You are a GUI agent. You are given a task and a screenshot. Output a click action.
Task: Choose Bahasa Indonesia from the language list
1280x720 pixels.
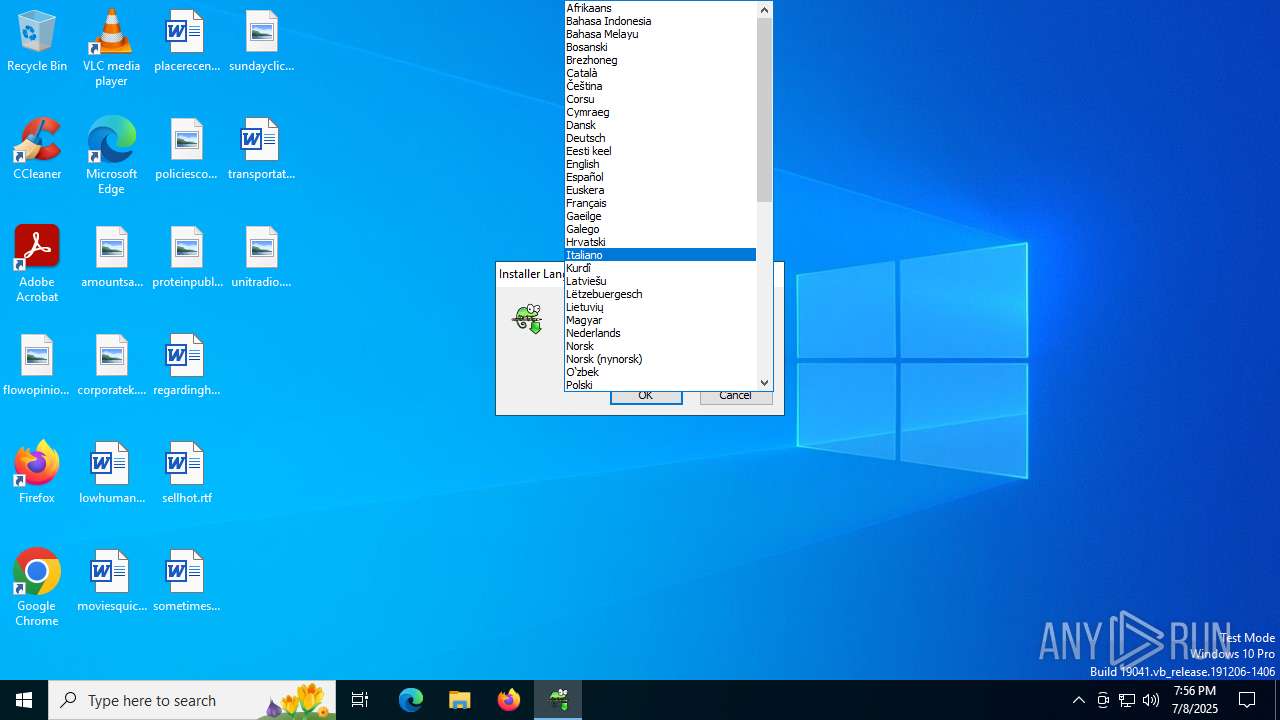coord(660,21)
